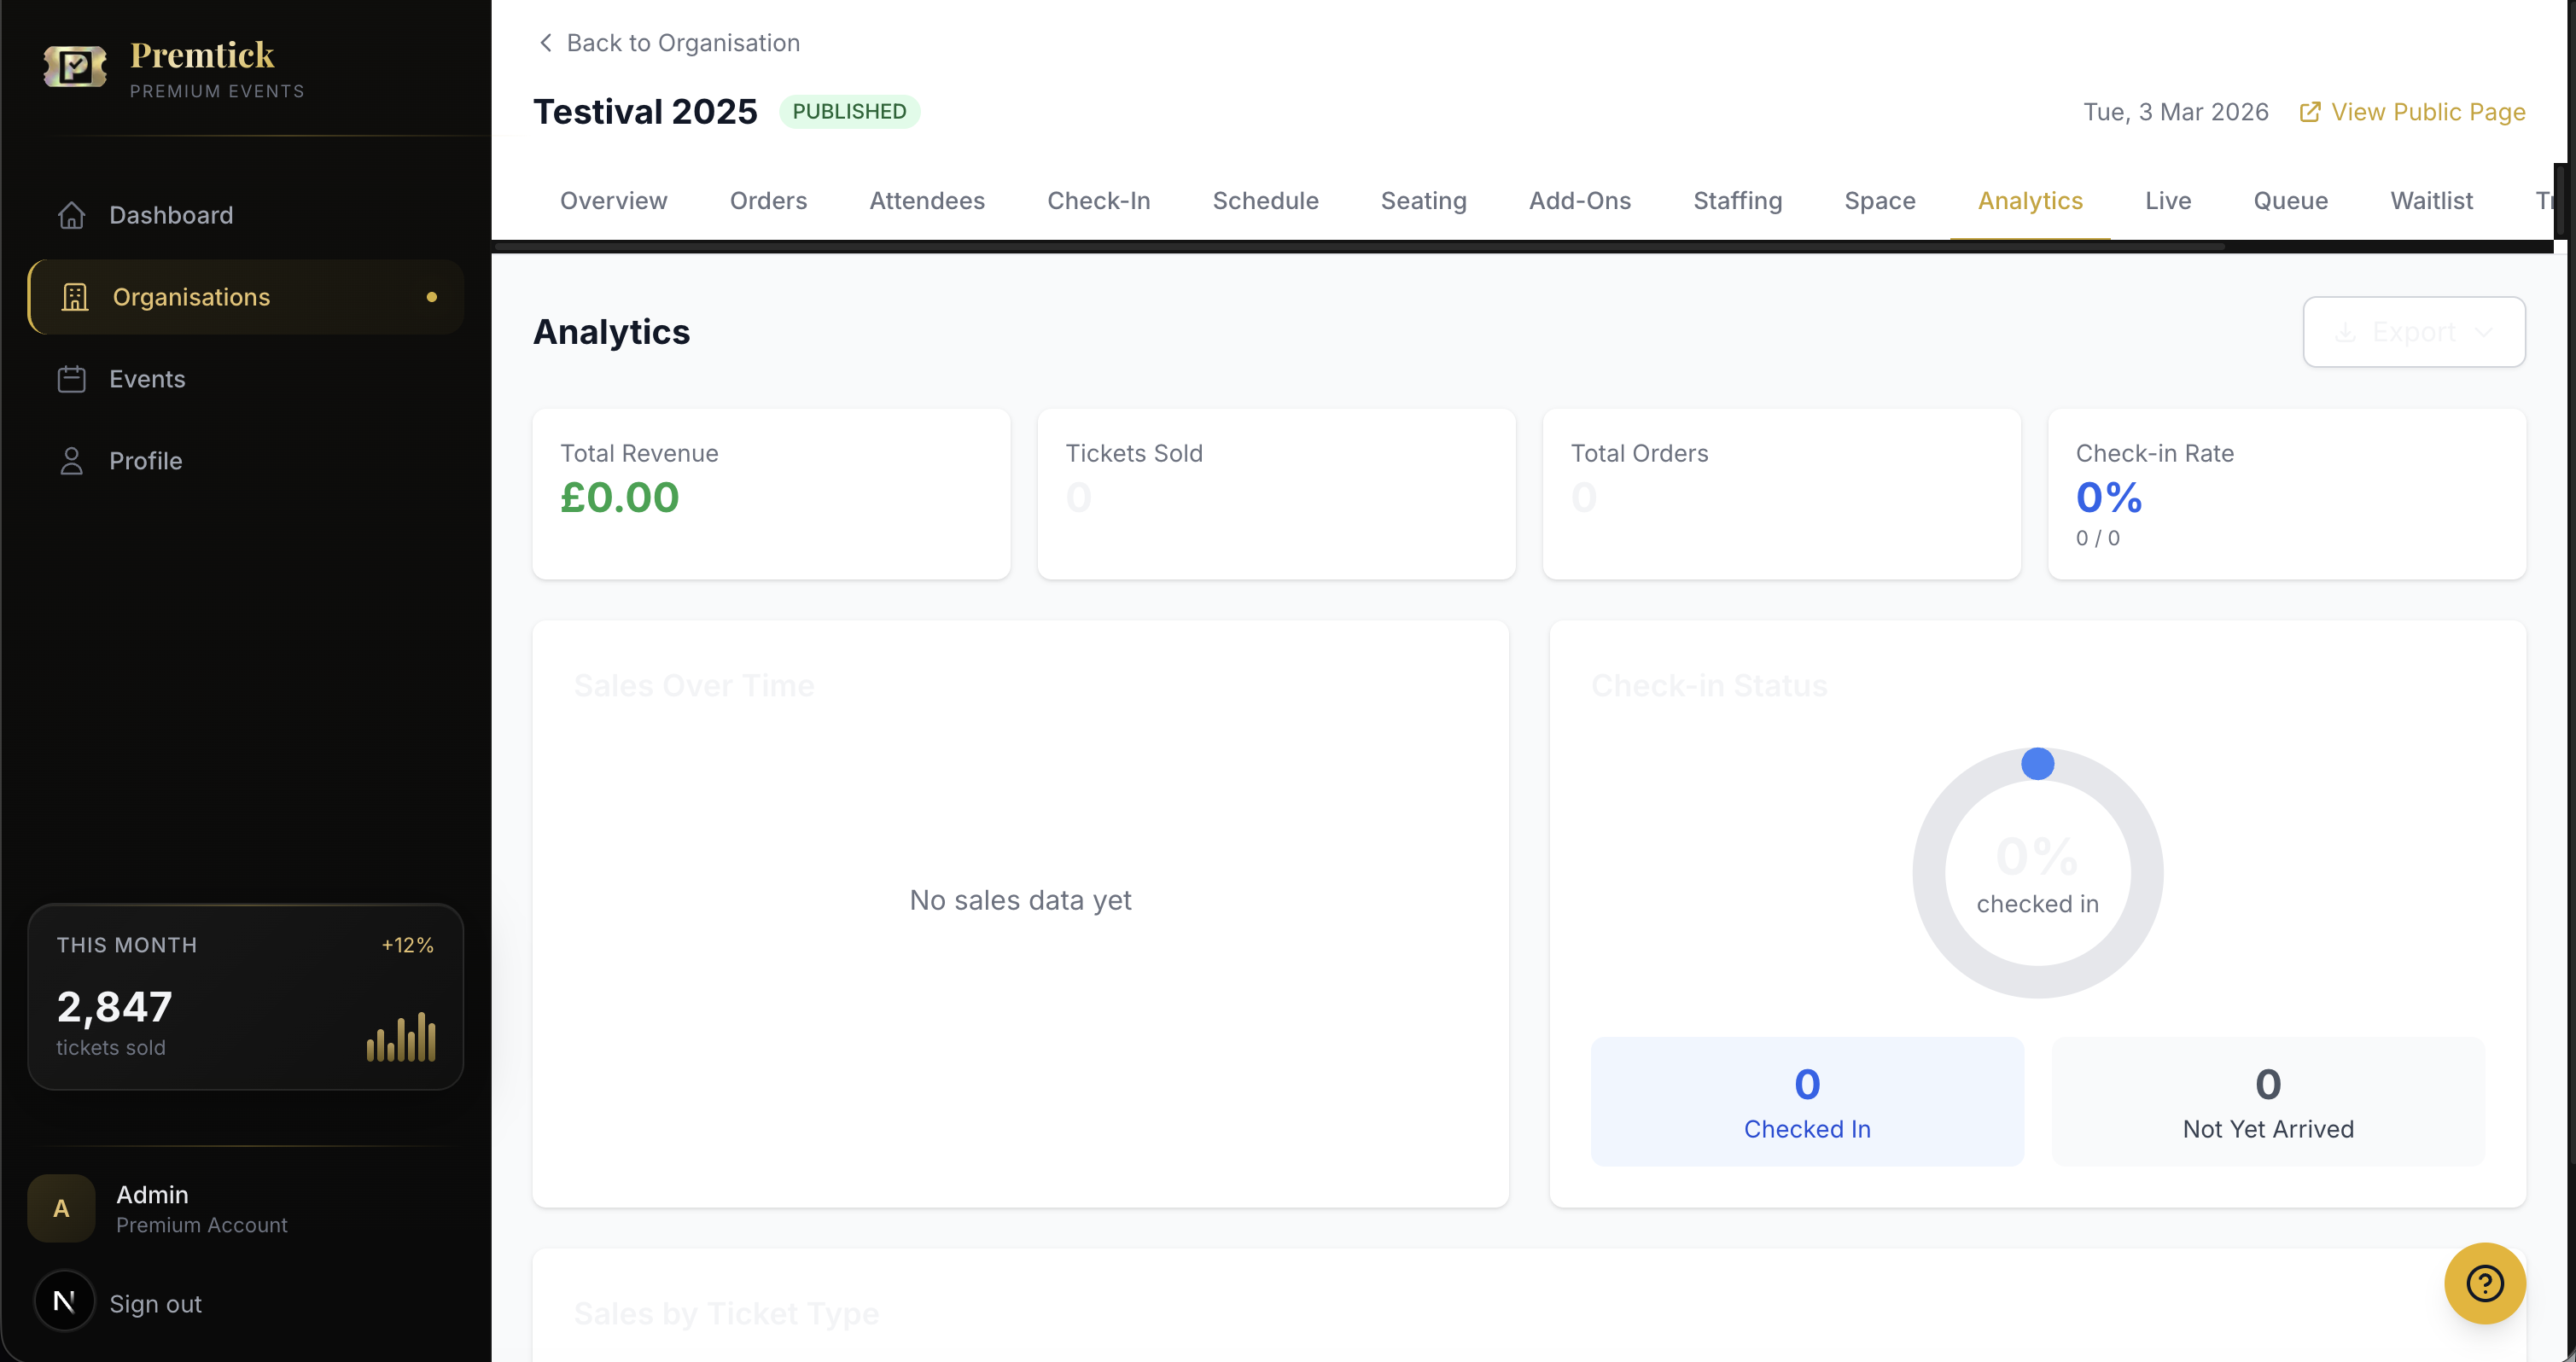Go to the Check-In tab
Image resolution: width=2576 pixels, height=1362 pixels.
tap(1098, 200)
